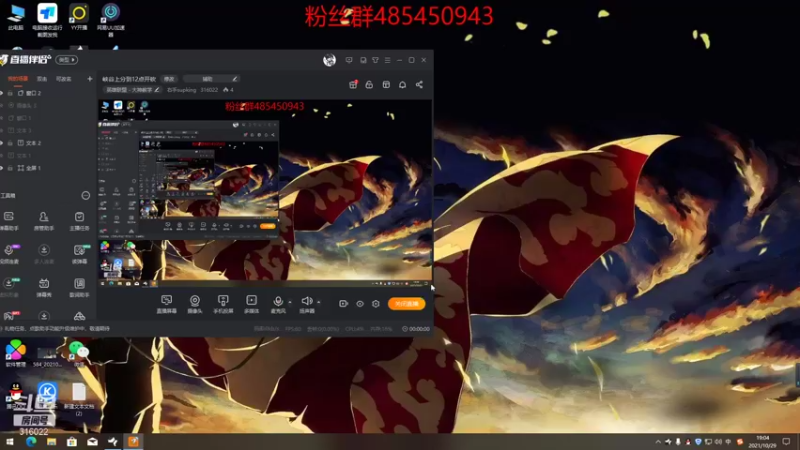Open Microsoft Store in taskbar
The height and width of the screenshot is (450, 800).
tap(71, 441)
